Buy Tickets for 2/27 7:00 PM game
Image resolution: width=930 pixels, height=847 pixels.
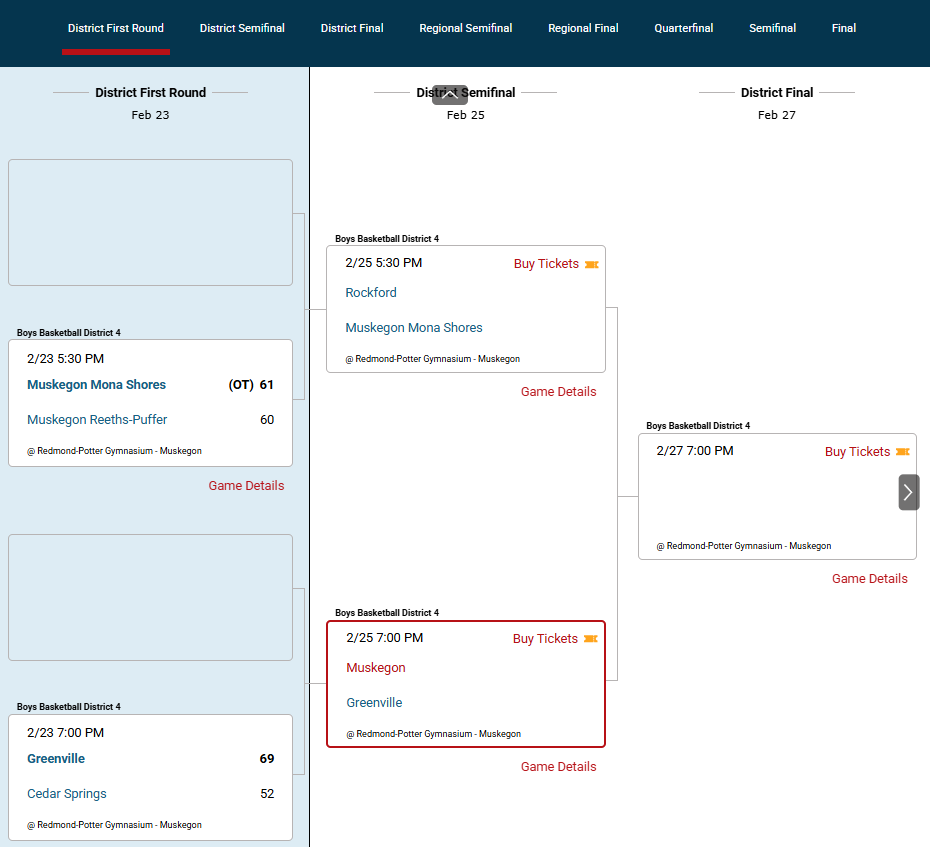[x=857, y=452]
